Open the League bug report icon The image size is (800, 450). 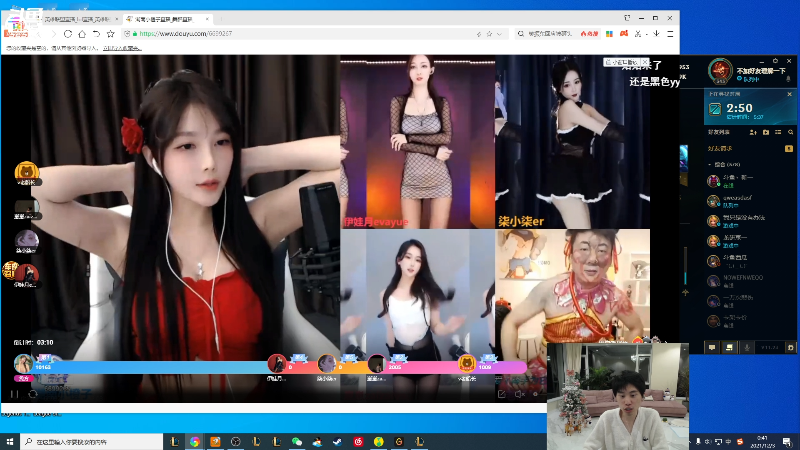tap(790, 347)
